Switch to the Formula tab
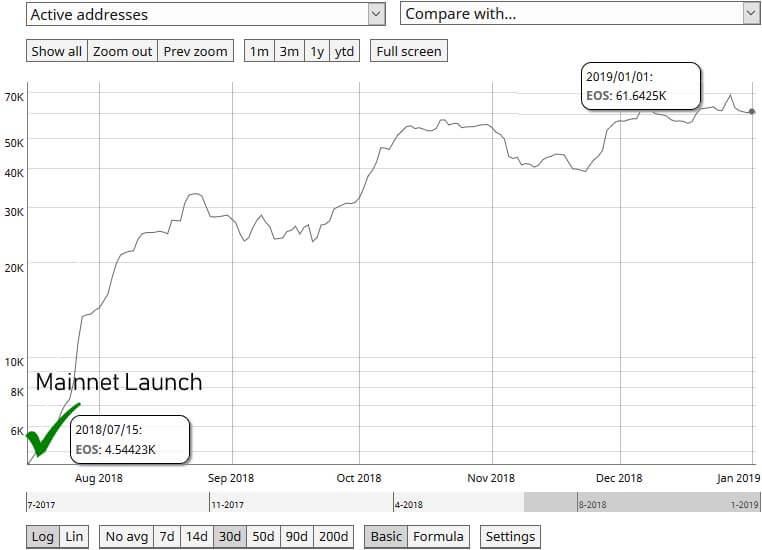 (x=438, y=536)
